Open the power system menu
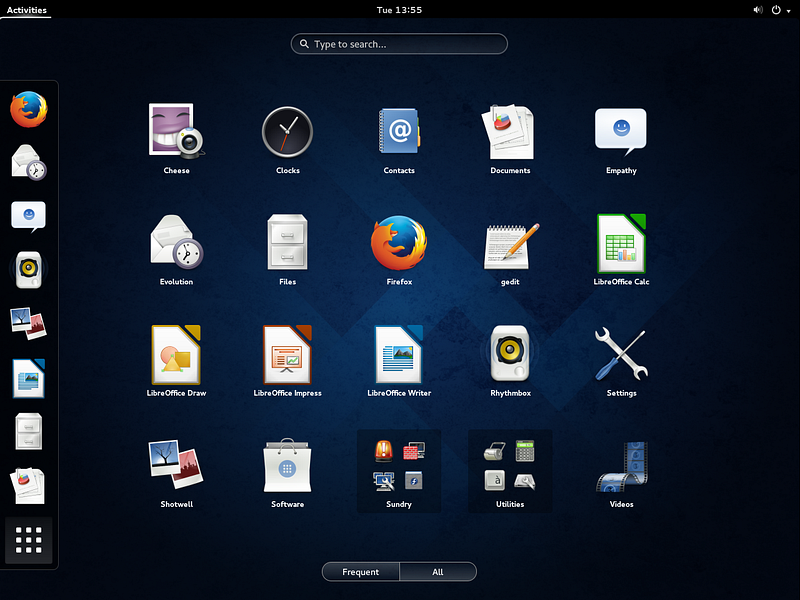This screenshot has height=600, width=800. [781, 10]
